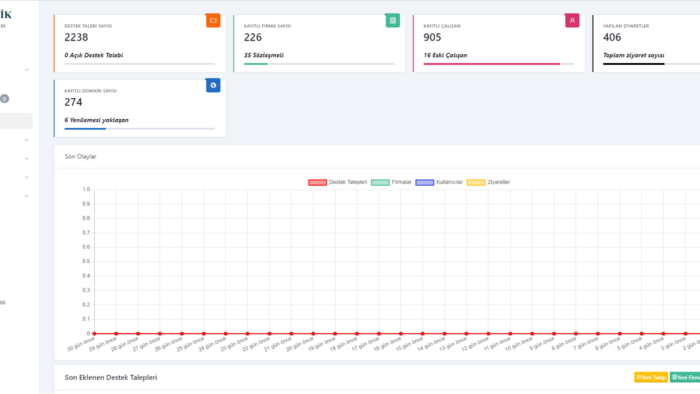Screen dimensions: 700x394
Task: Toggle Firmalar series in chart legend
Action: pyautogui.click(x=391, y=182)
